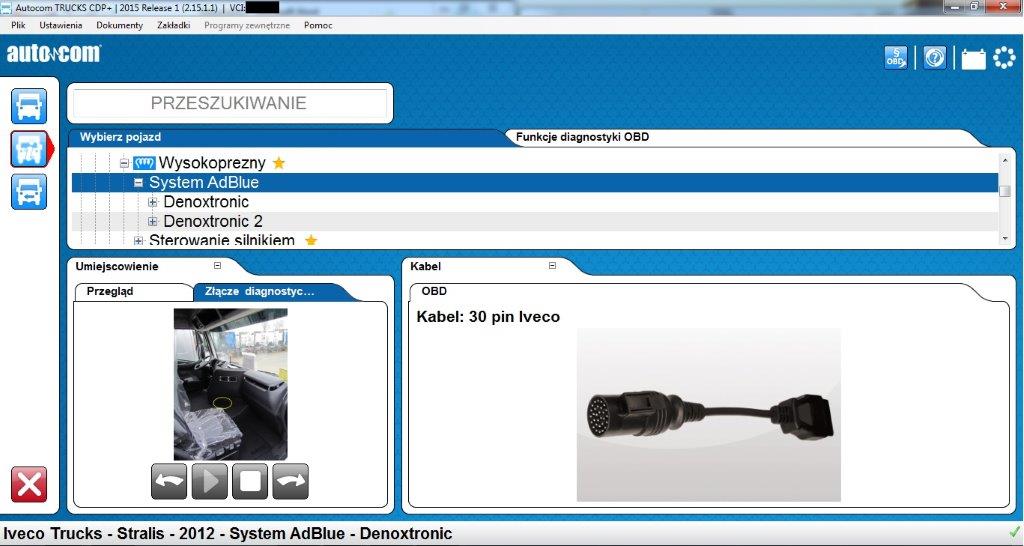This screenshot has height=546, width=1024.
Task: Select the Wybierz pojazd tab
Action: [x=120, y=137]
